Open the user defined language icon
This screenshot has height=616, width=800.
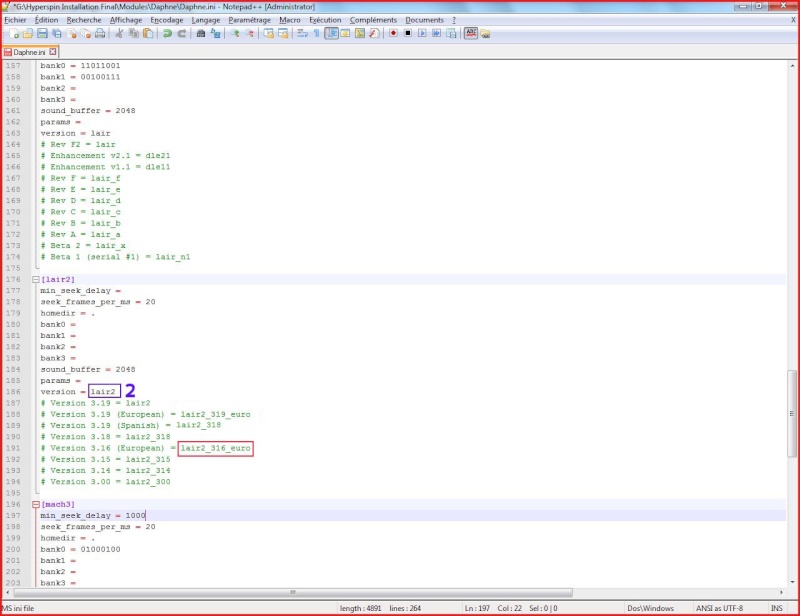click(345, 34)
